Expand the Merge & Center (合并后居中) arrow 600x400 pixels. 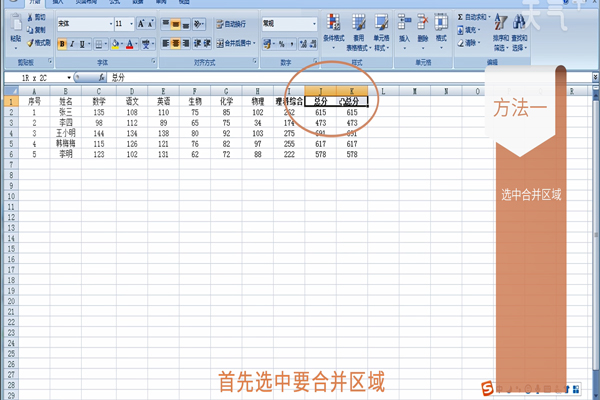point(254,43)
